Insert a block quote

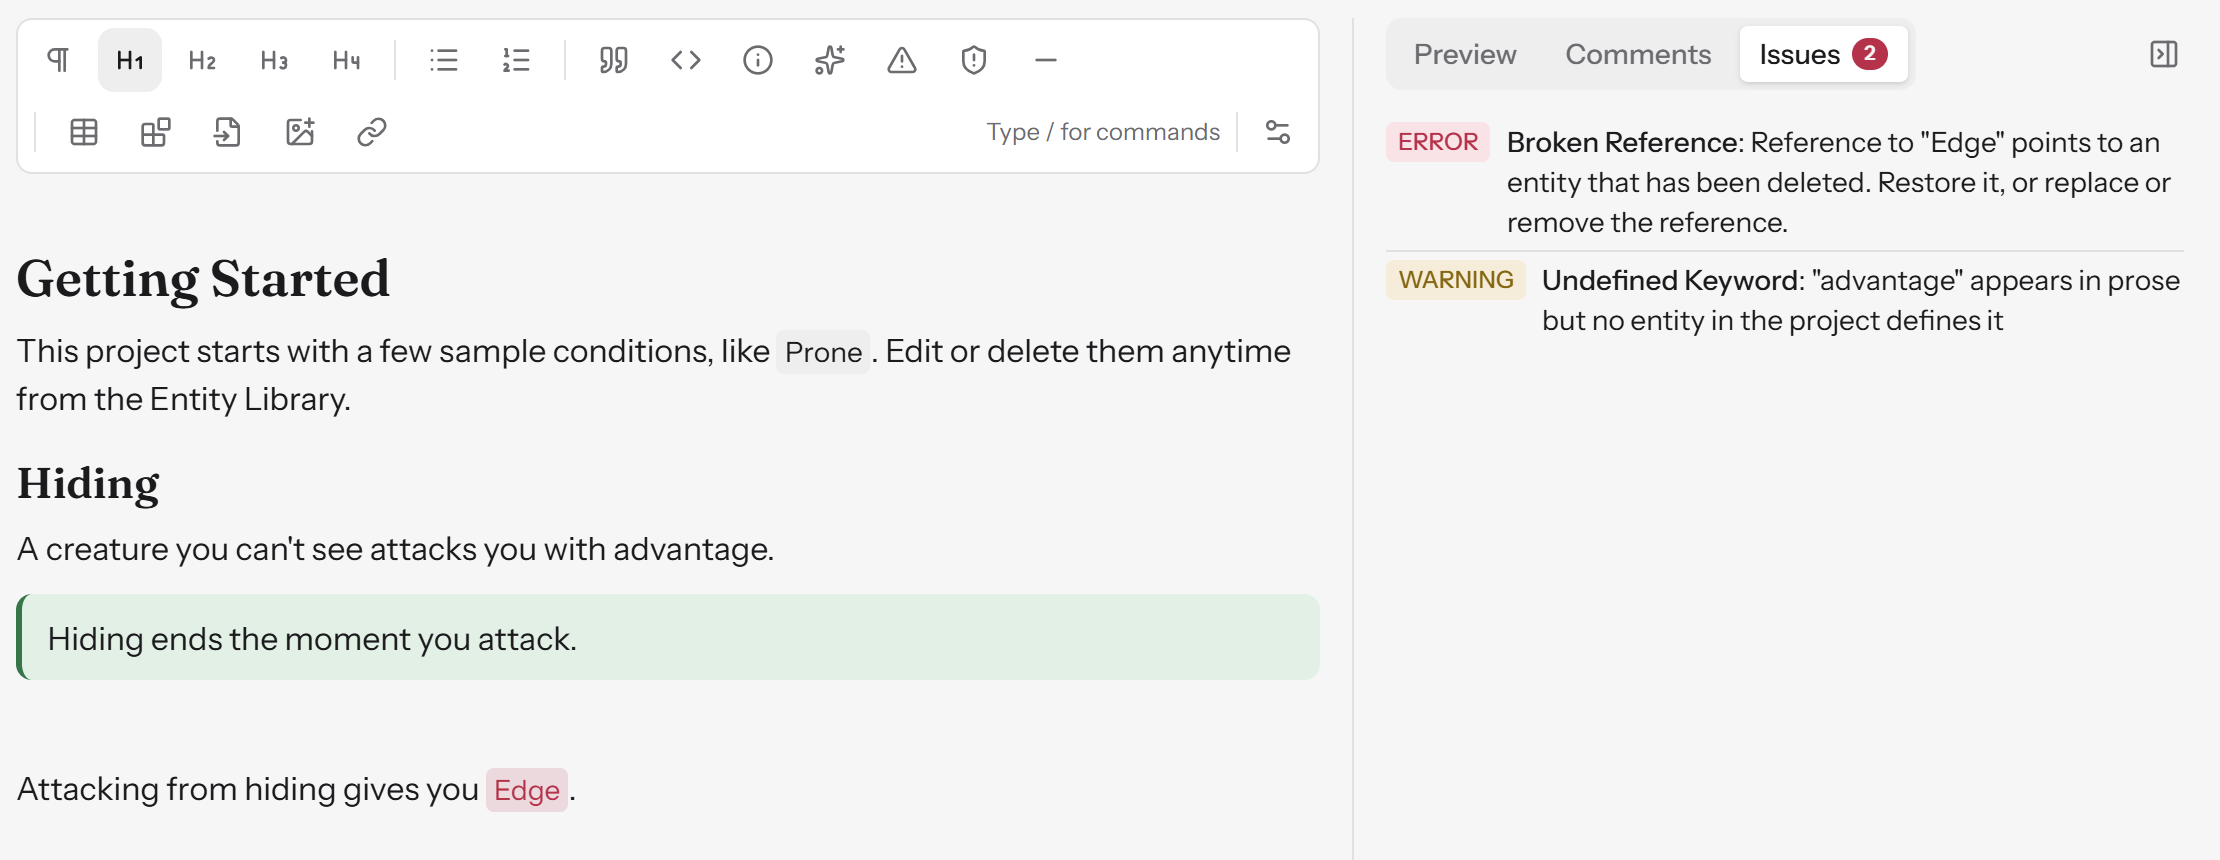[x=614, y=60]
